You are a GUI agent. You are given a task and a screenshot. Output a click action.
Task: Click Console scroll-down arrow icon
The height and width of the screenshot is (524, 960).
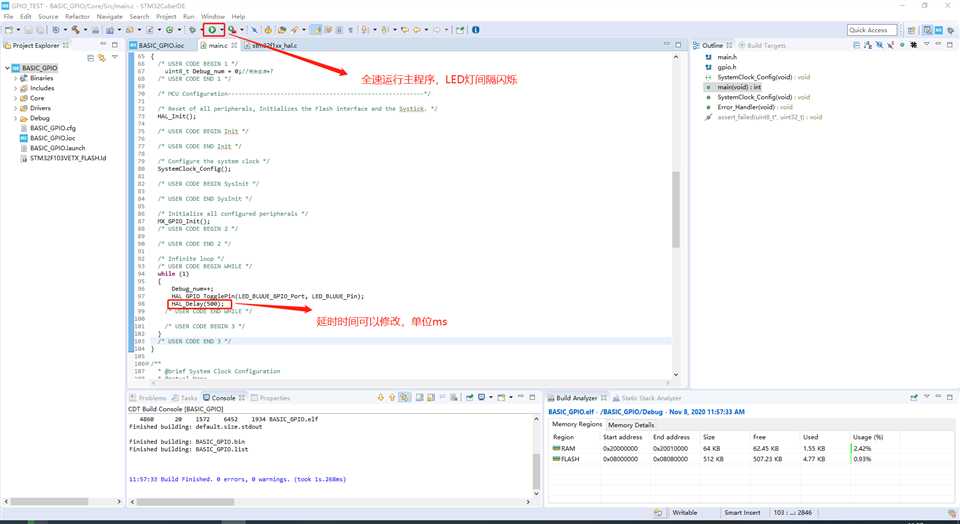[x=380, y=398]
